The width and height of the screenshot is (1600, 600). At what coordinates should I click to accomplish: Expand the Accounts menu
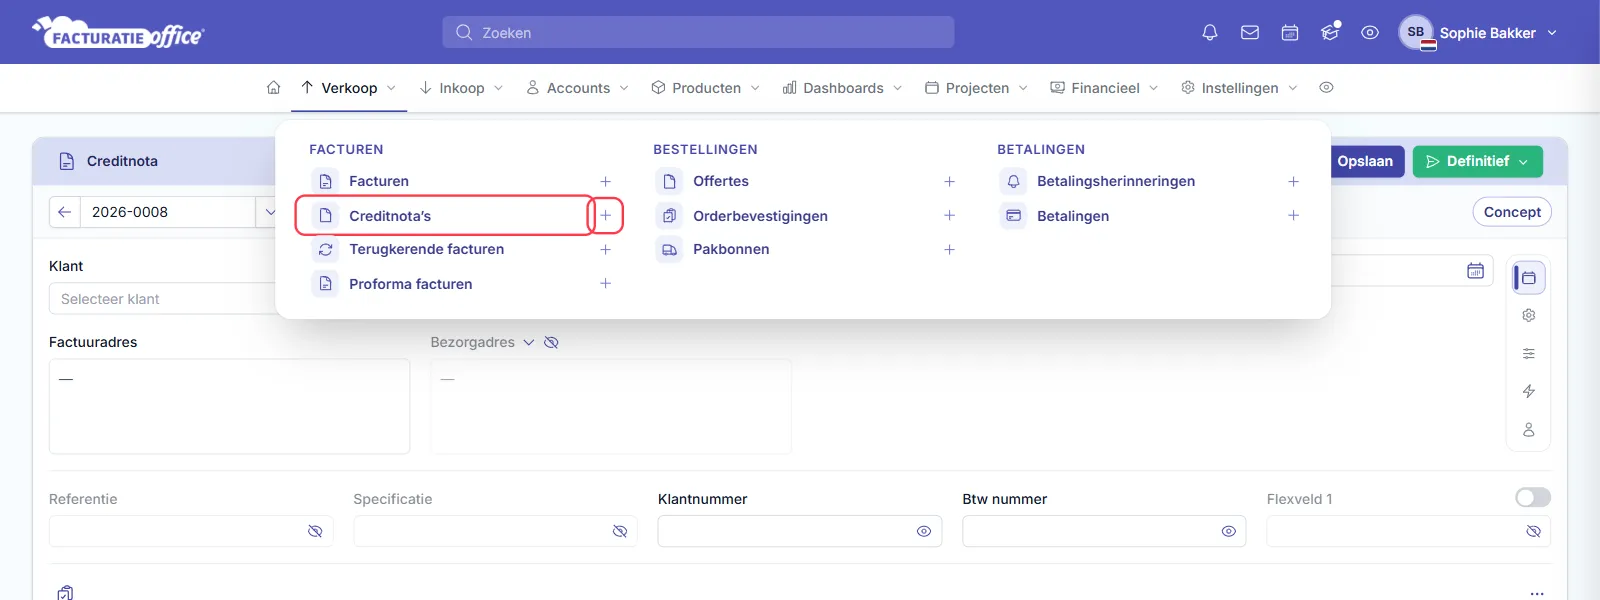578,88
